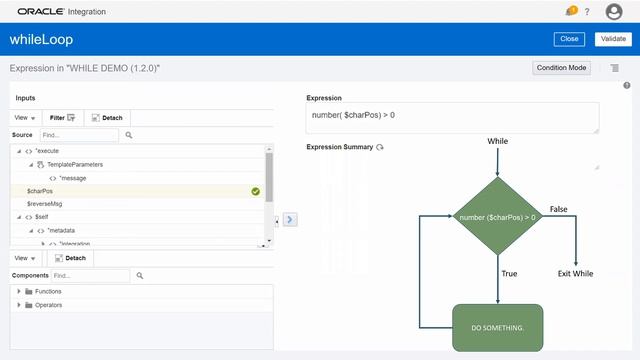Click the Filter button in Inputs
The width and height of the screenshot is (640, 360).
[62, 118]
